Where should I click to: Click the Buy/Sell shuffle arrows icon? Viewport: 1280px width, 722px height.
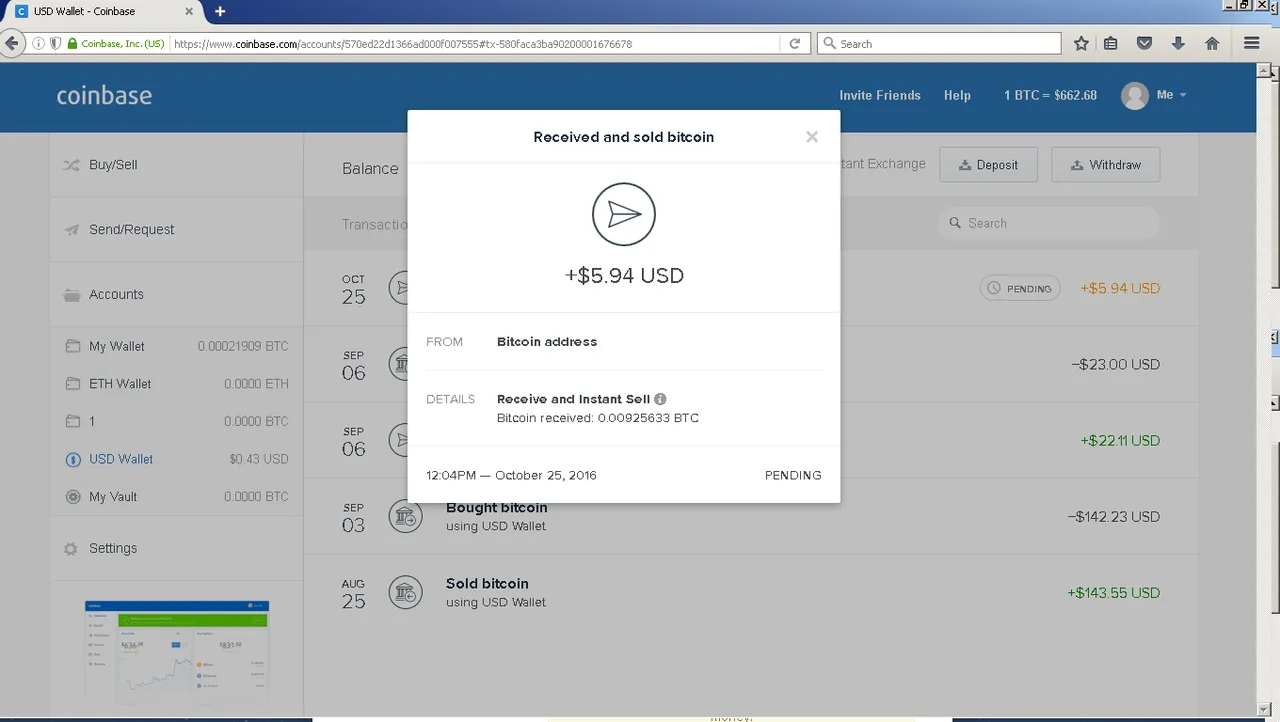click(71, 165)
